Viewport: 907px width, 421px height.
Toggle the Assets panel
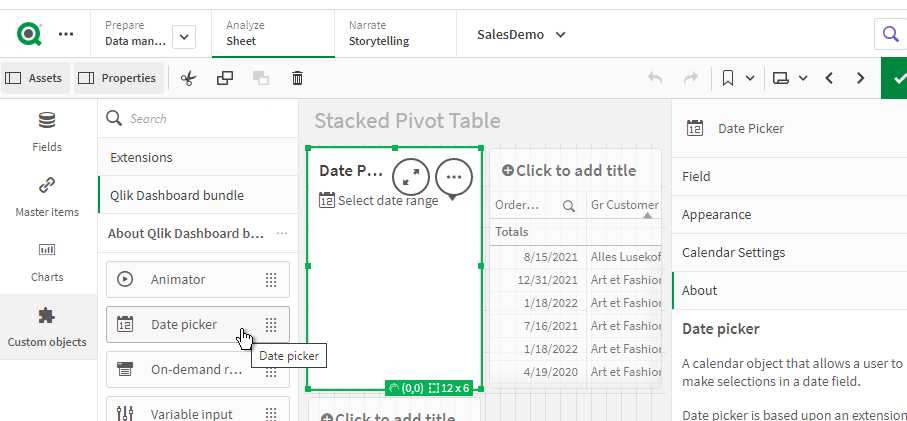point(35,78)
